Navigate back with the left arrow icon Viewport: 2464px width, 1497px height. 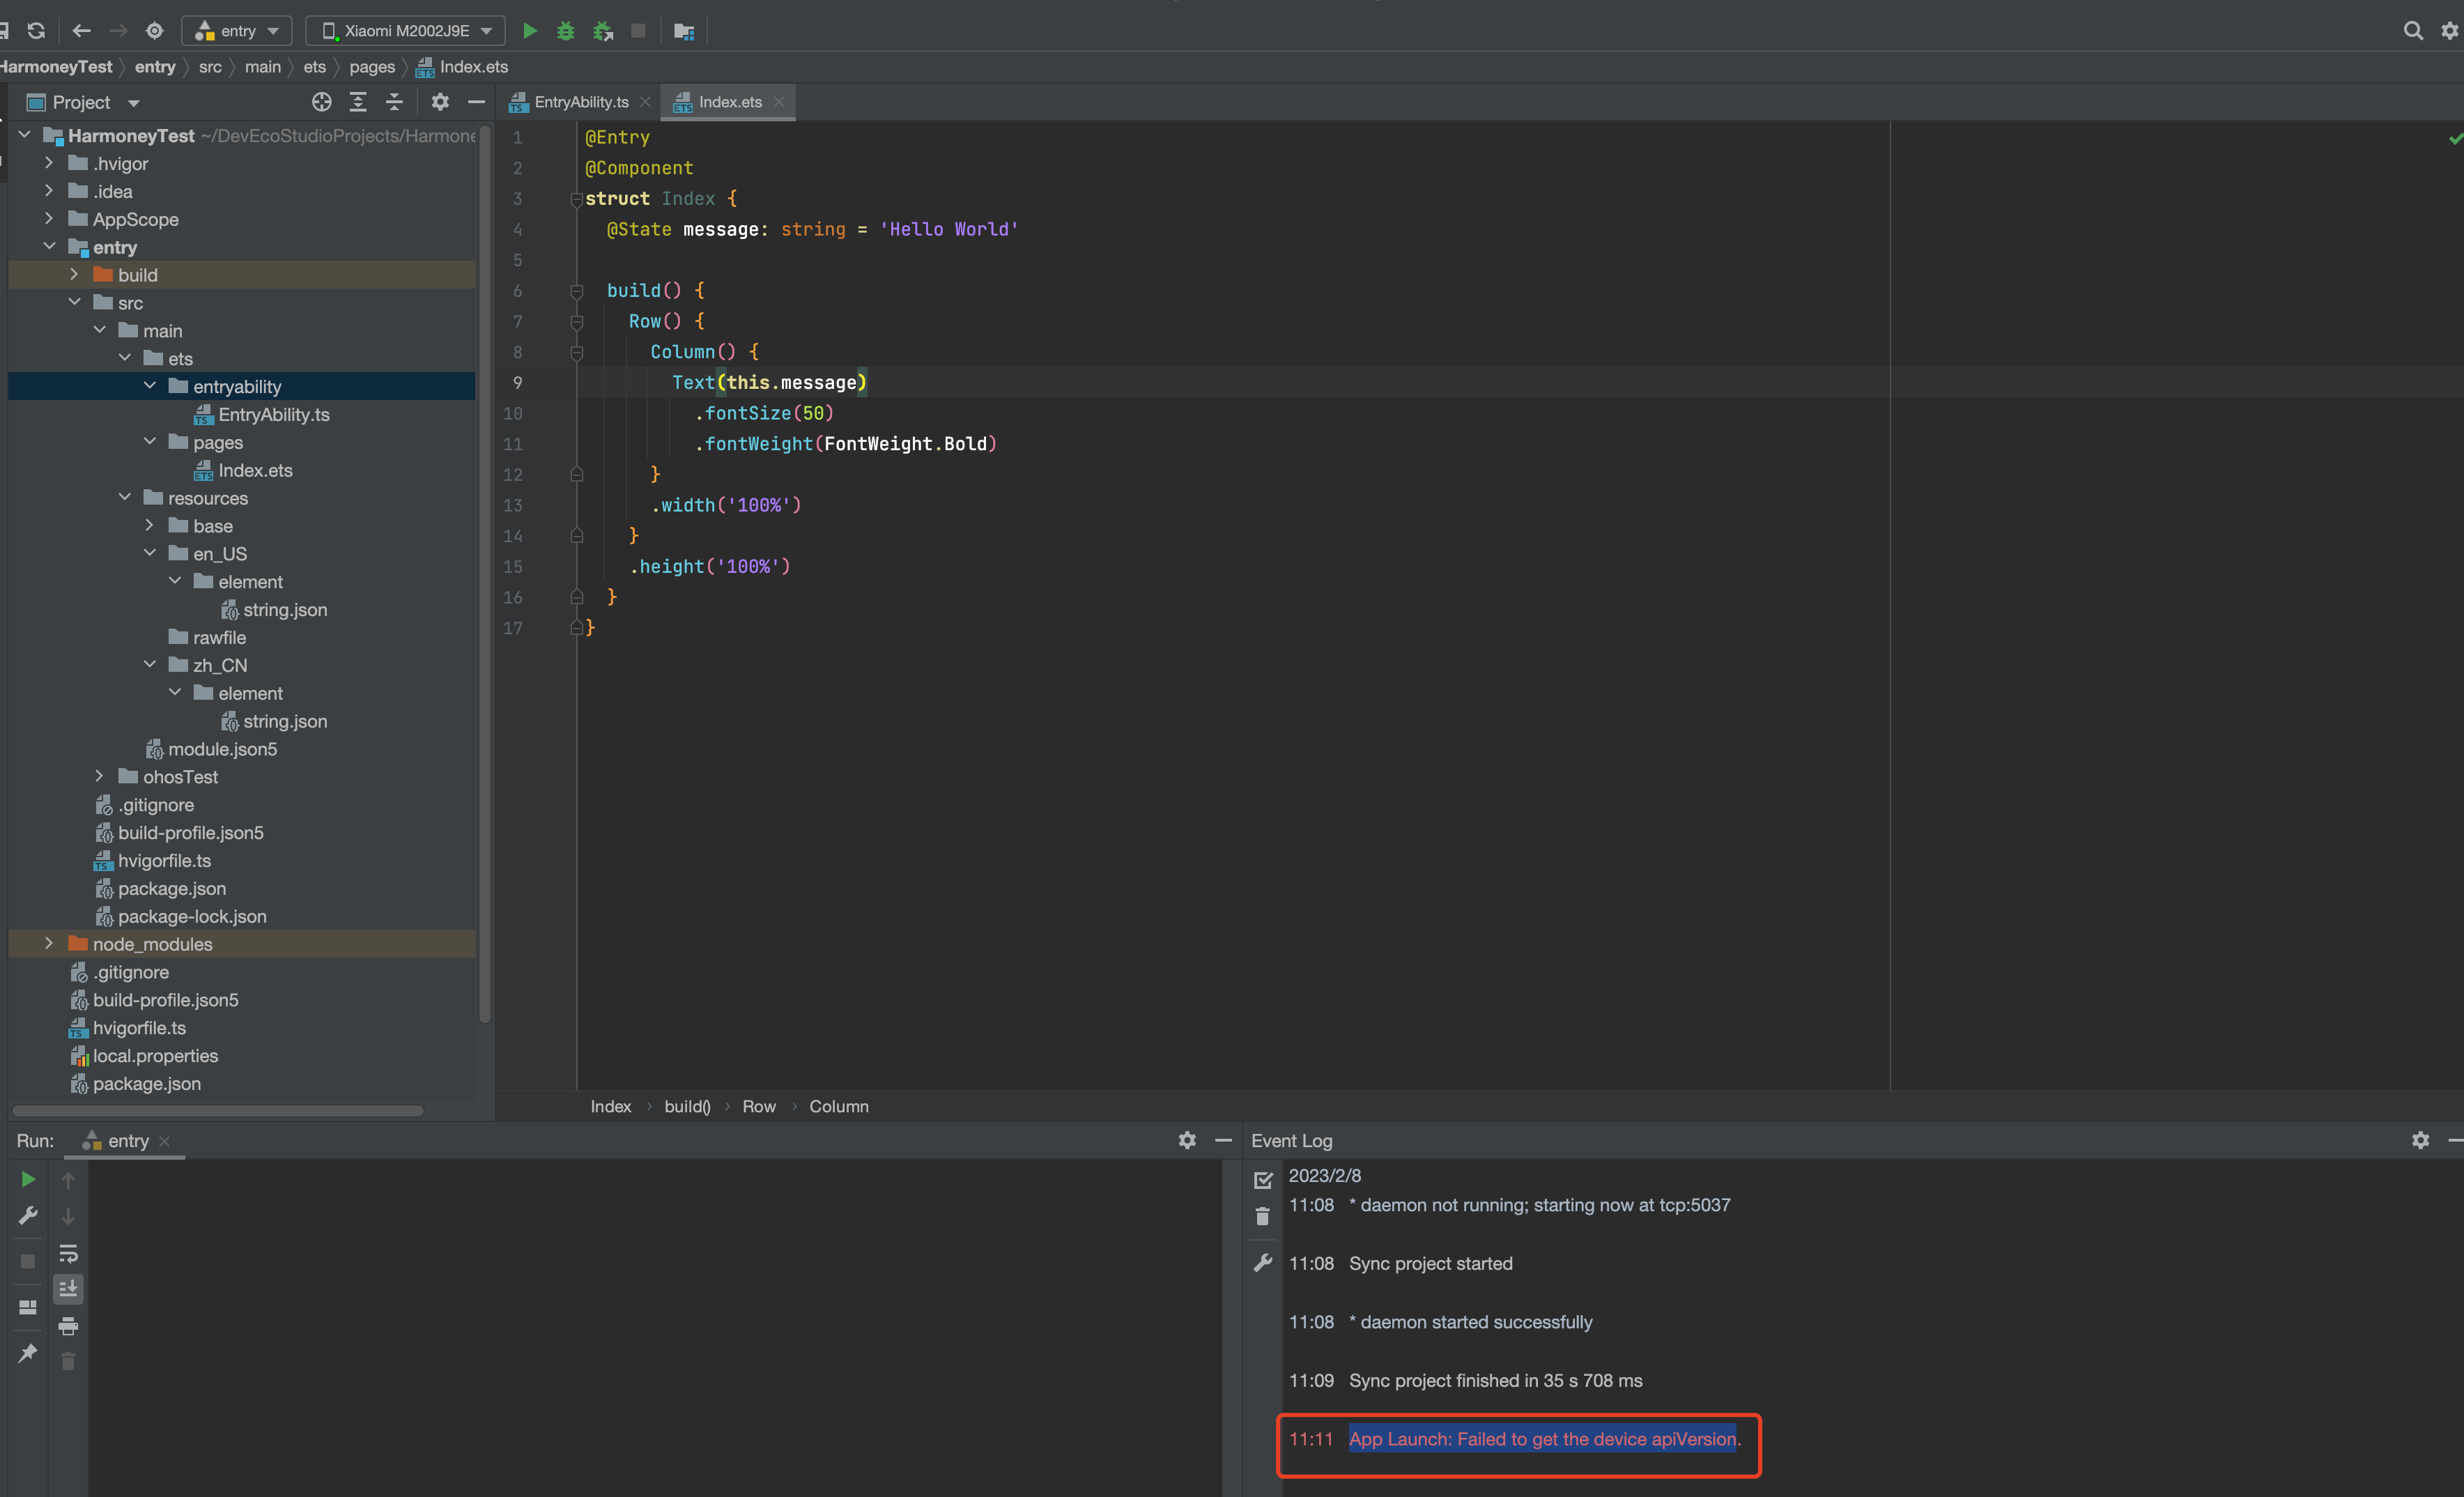point(82,31)
